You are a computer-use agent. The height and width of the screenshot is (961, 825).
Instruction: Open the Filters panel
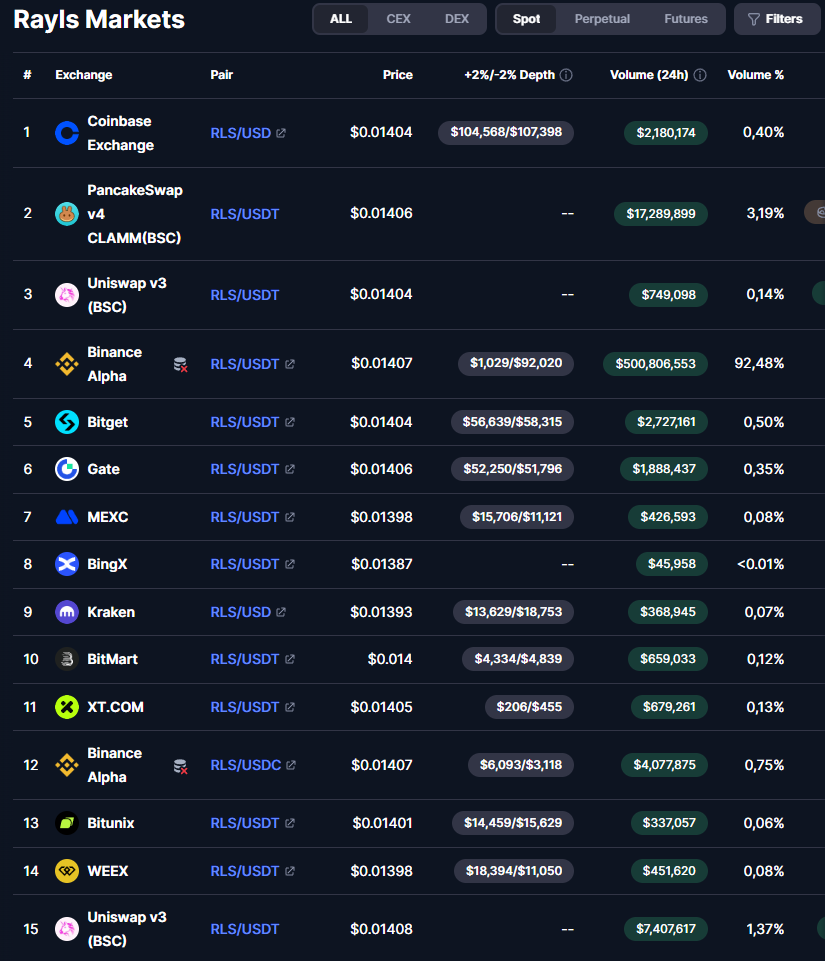[x=777, y=18]
